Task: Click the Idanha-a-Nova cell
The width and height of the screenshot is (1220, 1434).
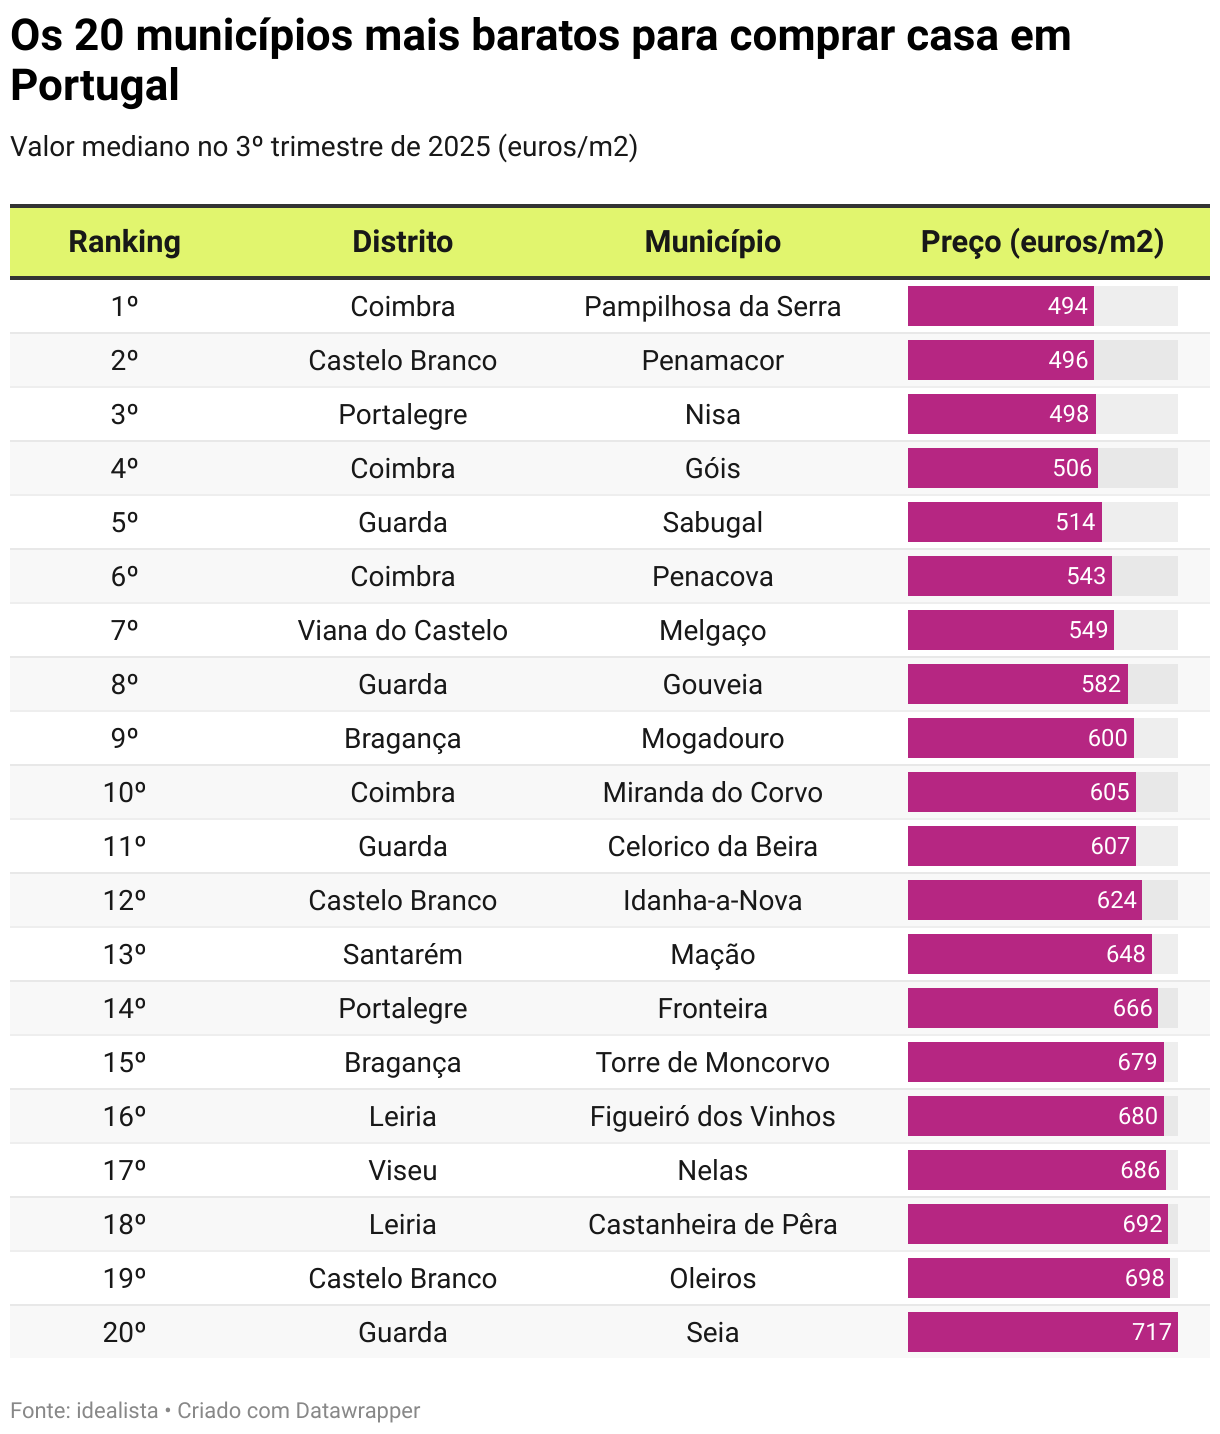Action: (713, 900)
